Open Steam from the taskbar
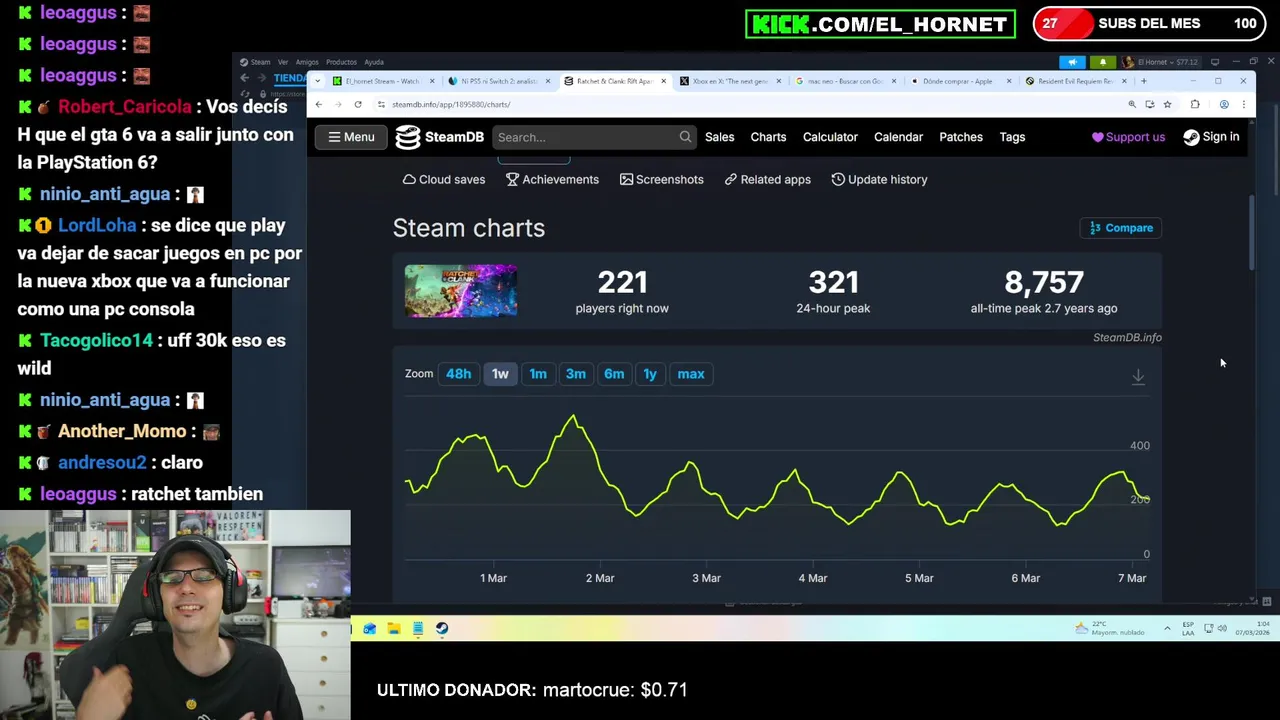Image resolution: width=1280 pixels, height=720 pixels. tap(442, 629)
